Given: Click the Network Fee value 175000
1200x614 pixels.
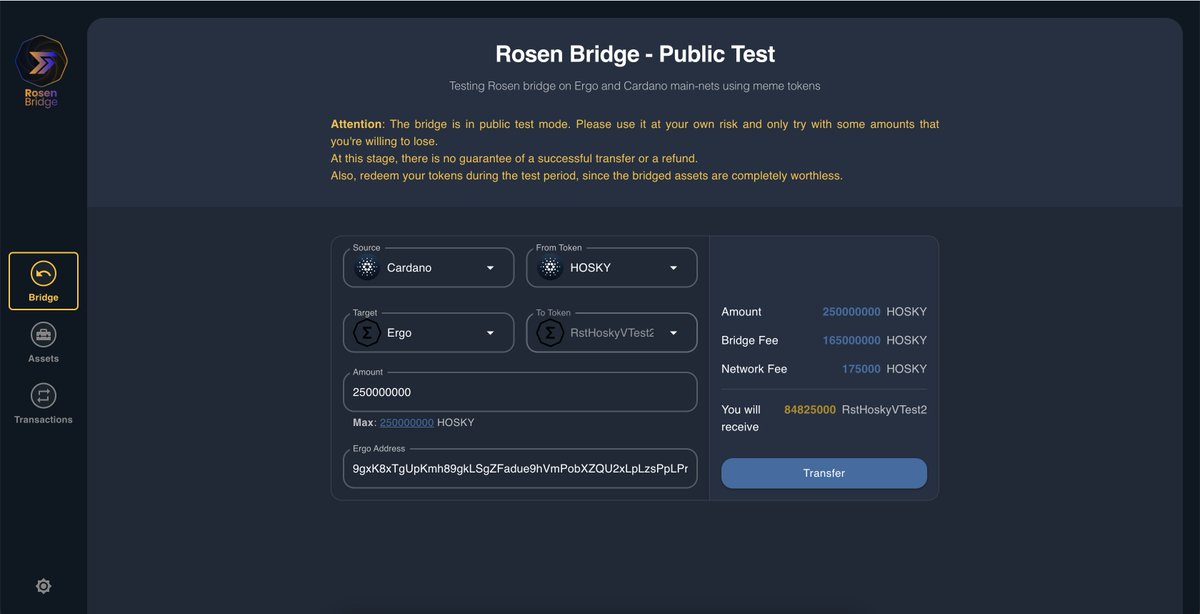Looking at the screenshot, I should 861,369.
